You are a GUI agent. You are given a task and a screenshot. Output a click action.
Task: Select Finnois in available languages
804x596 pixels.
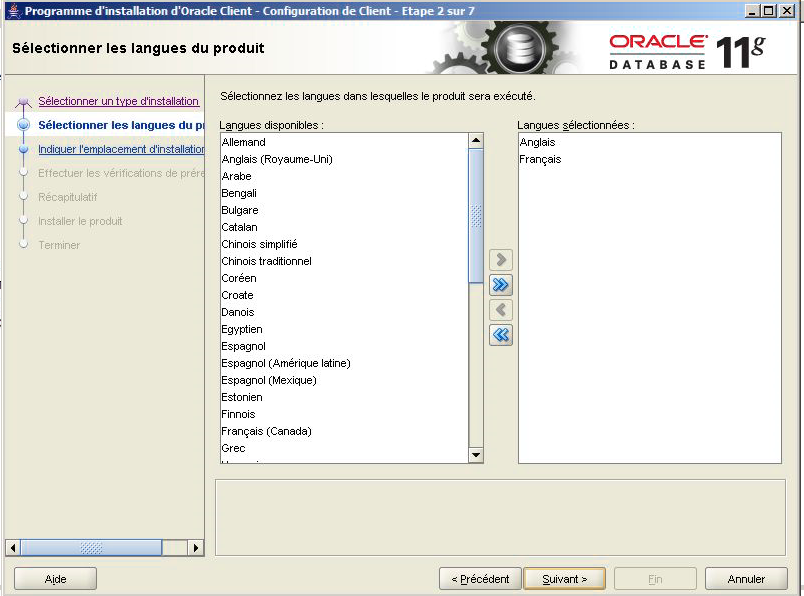tap(344, 414)
